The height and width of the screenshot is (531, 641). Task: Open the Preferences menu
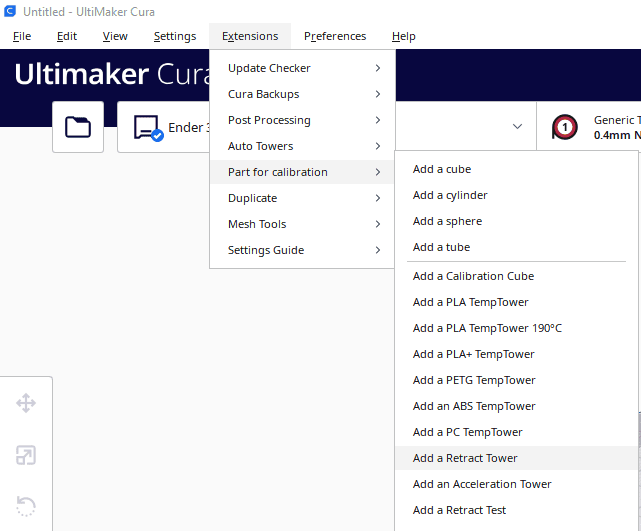[x=335, y=36]
